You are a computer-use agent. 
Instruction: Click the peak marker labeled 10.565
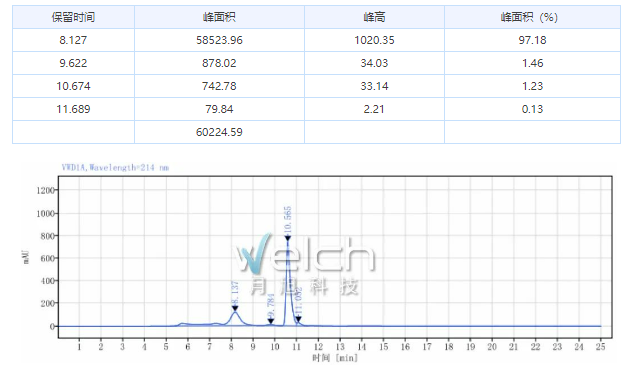(287, 238)
